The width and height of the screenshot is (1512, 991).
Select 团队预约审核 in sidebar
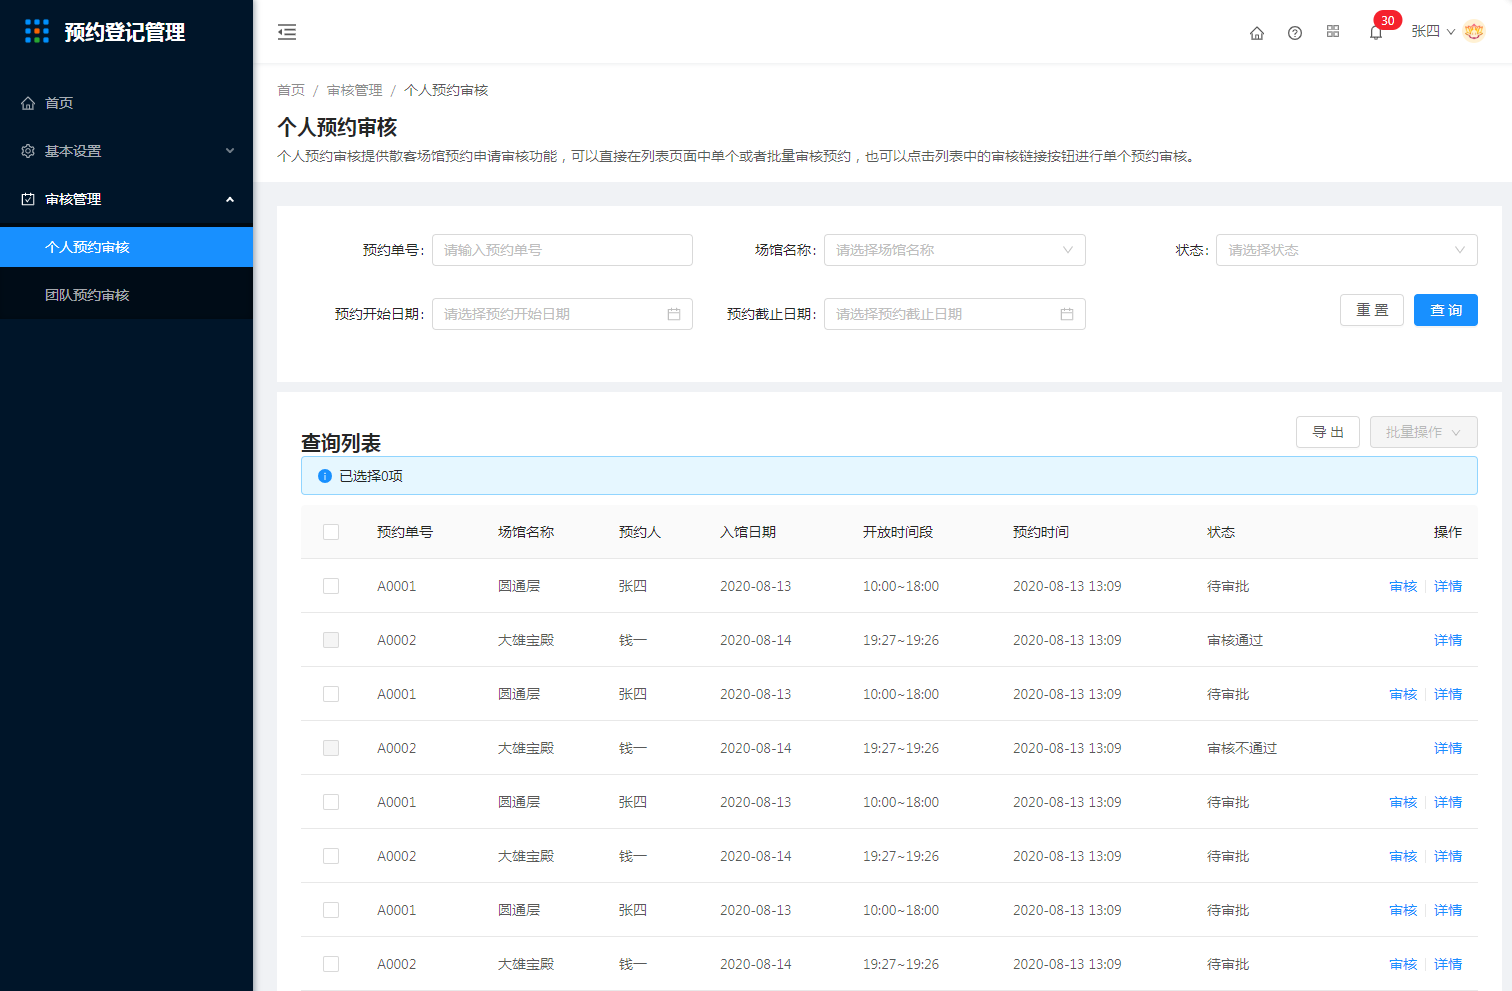coord(126,295)
